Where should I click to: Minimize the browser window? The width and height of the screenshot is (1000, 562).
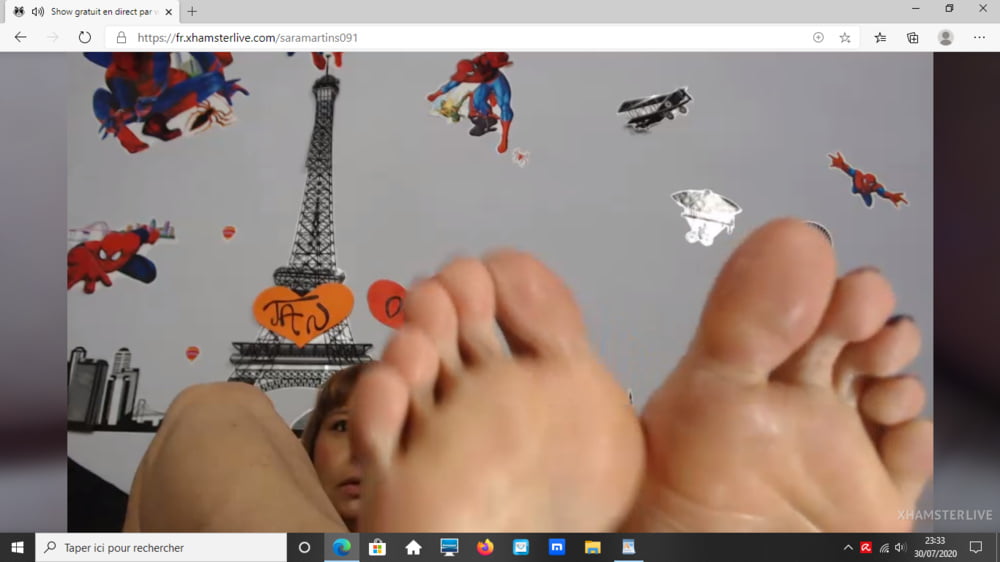(x=916, y=9)
